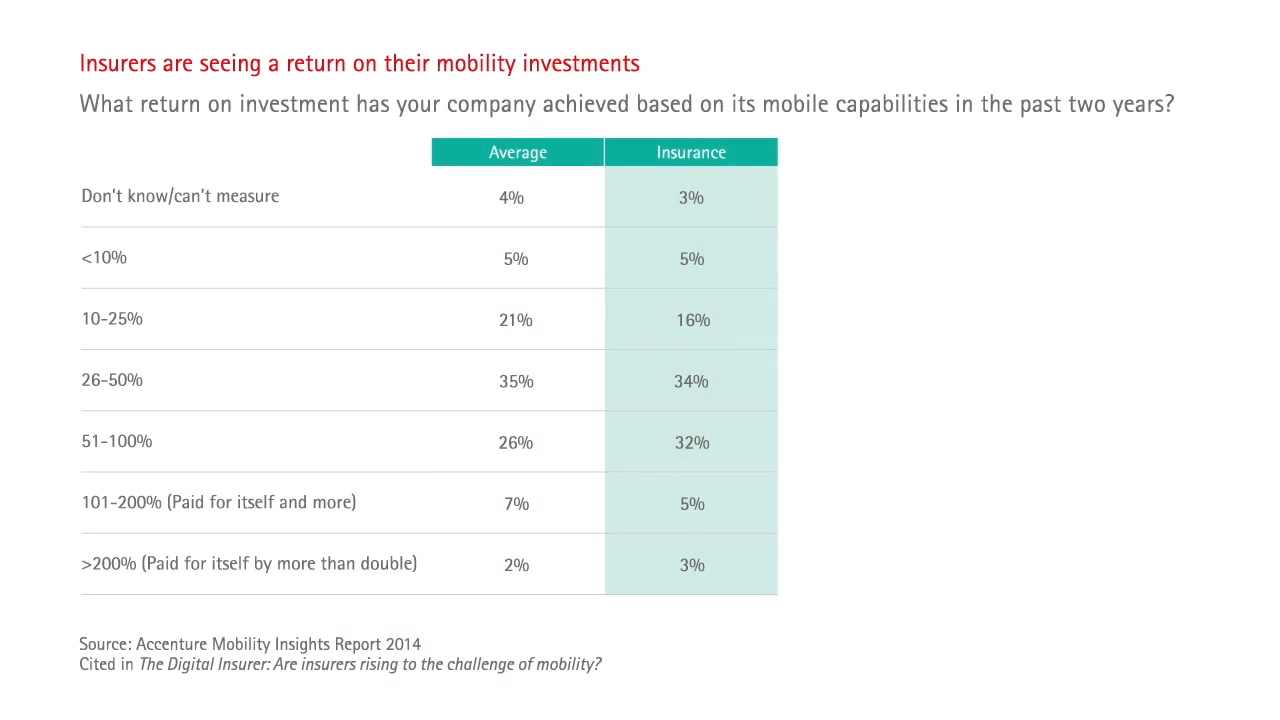Click the Average value 7% cell
Image resolution: width=1280 pixels, height=720 pixels.
click(516, 504)
